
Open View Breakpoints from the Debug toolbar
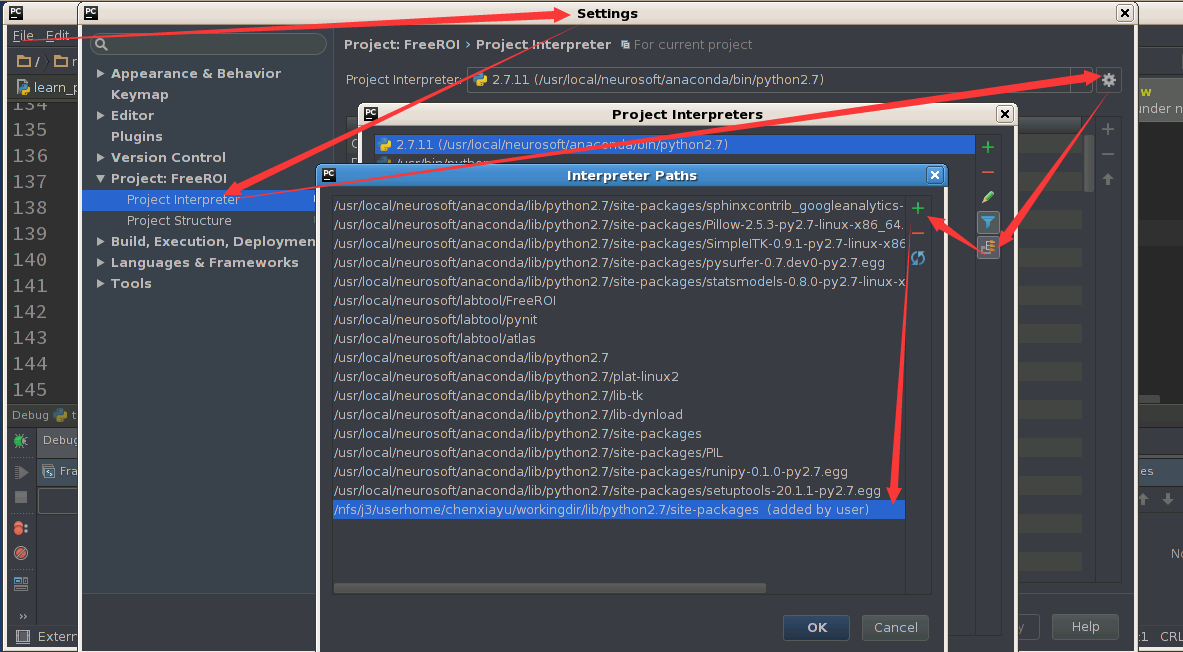tap(21, 527)
